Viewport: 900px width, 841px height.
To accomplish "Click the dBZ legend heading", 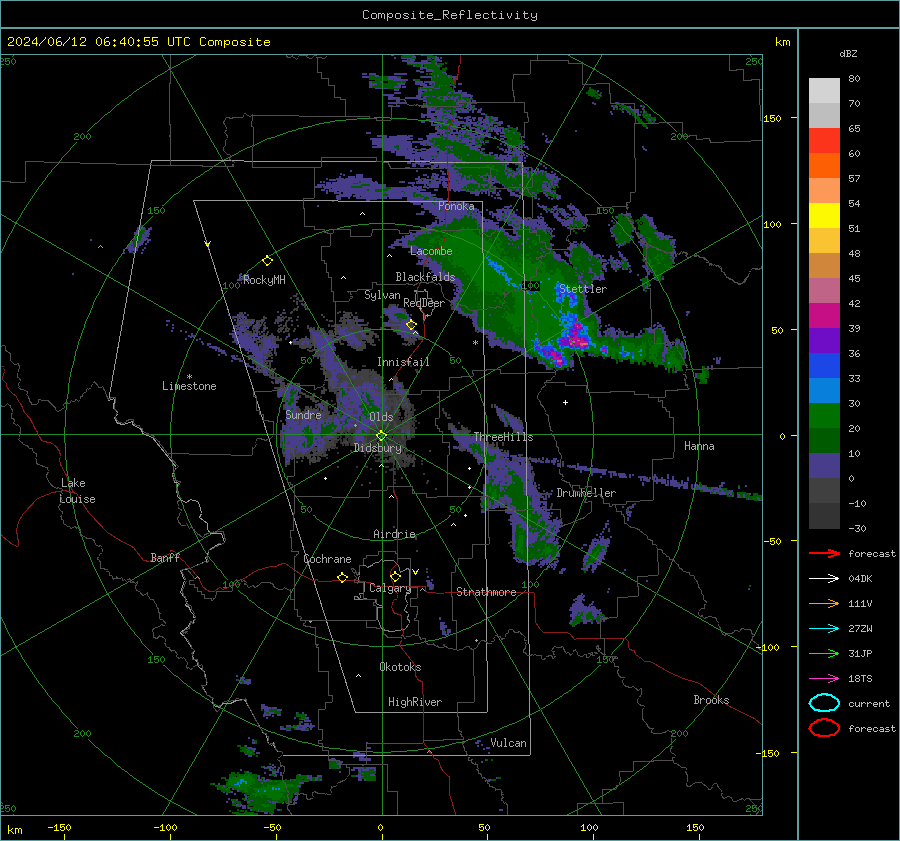I will [848, 53].
